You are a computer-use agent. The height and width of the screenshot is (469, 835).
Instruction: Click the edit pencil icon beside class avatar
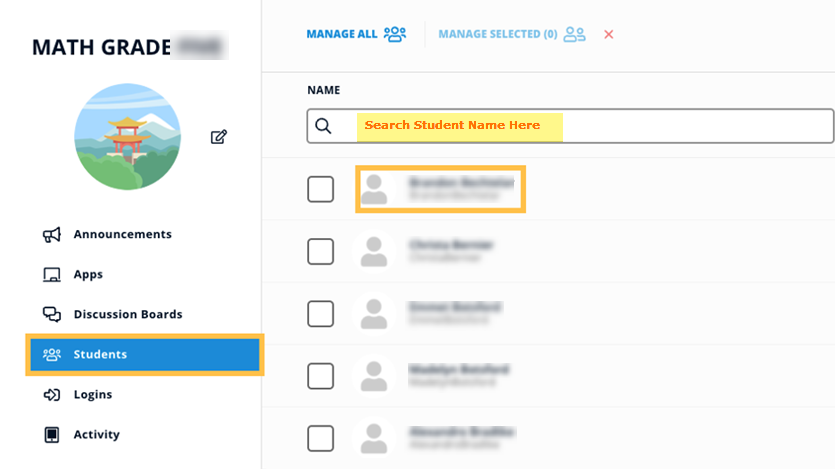click(218, 137)
